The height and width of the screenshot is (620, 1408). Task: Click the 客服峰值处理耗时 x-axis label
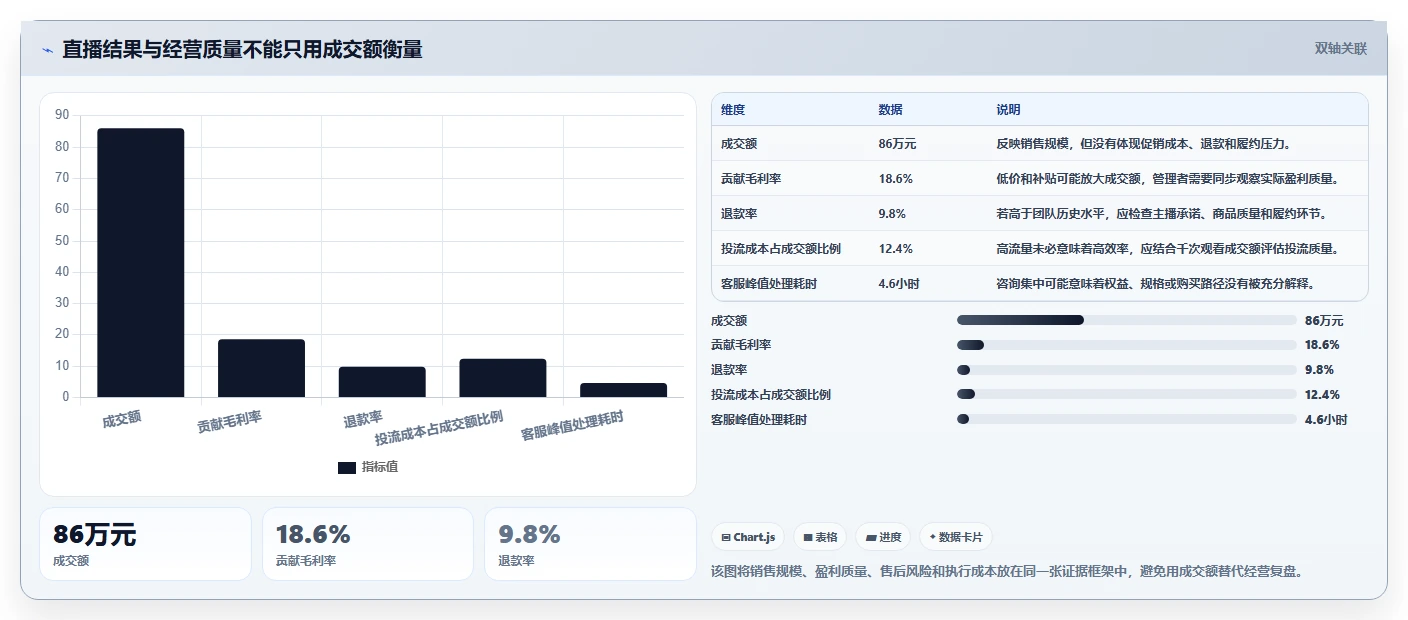(x=572, y=425)
